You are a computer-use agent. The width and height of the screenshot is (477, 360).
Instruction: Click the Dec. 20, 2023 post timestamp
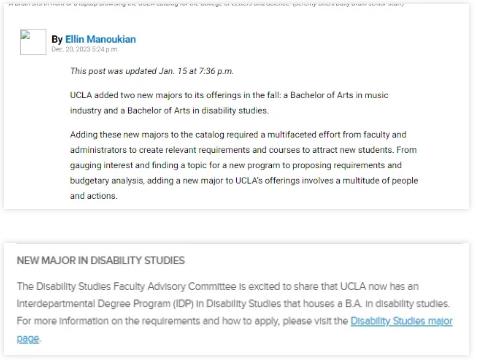point(84,49)
